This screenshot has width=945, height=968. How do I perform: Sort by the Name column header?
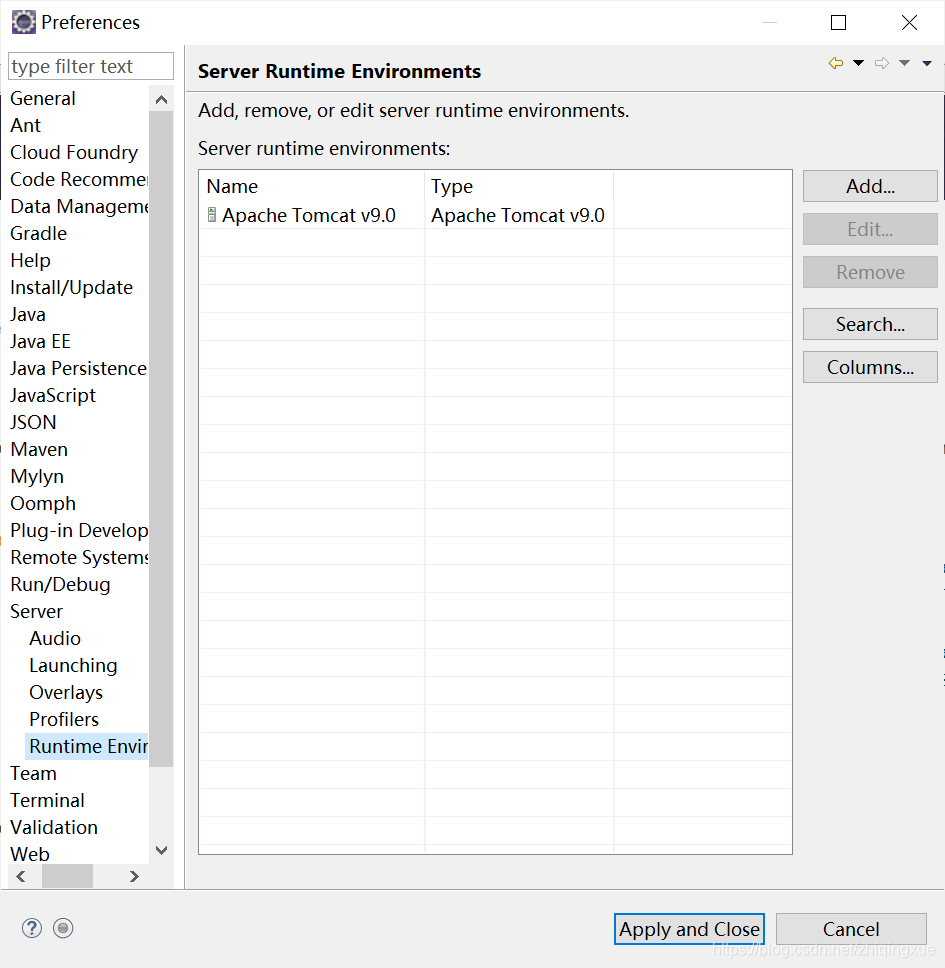[312, 186]
